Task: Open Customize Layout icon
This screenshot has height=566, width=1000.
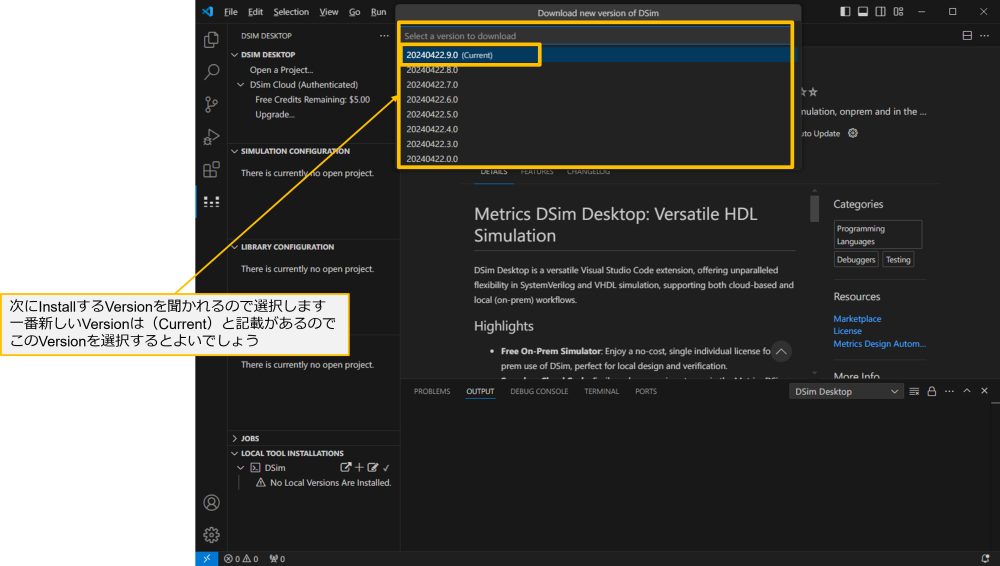Action: 899,11
